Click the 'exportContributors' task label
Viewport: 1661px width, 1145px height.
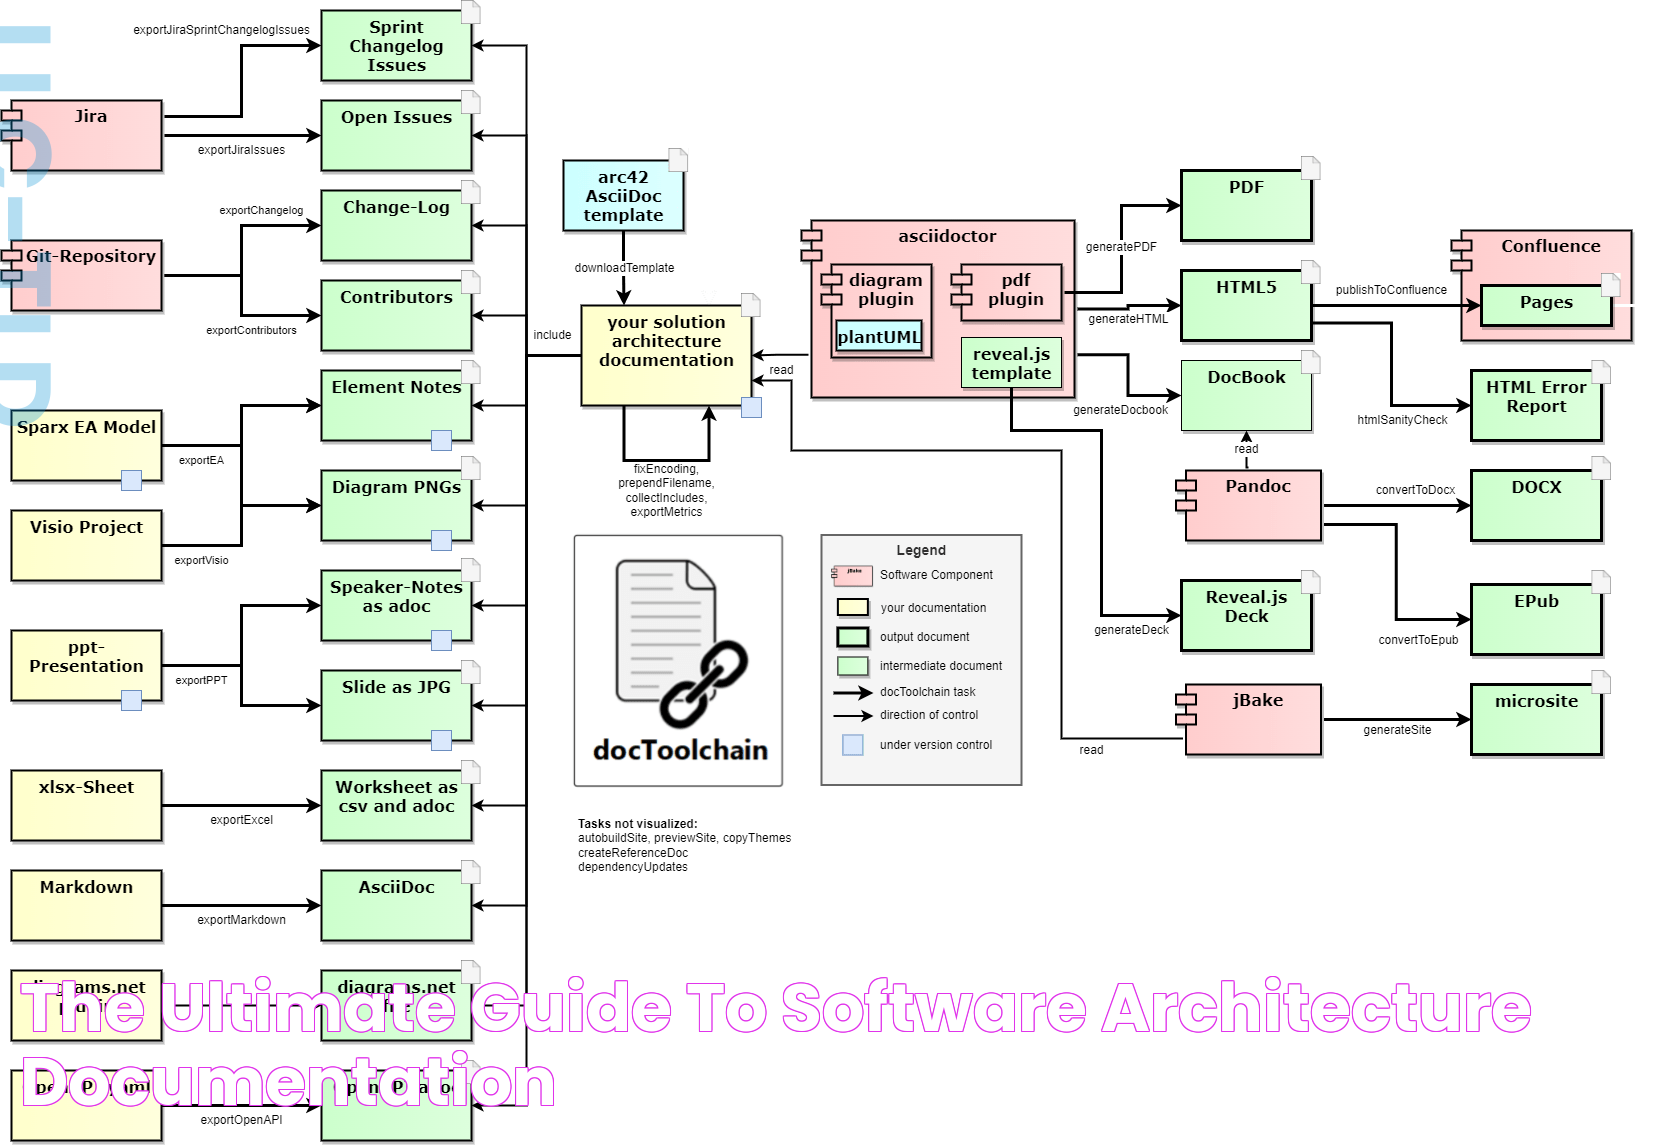click(x=251, y=330)
